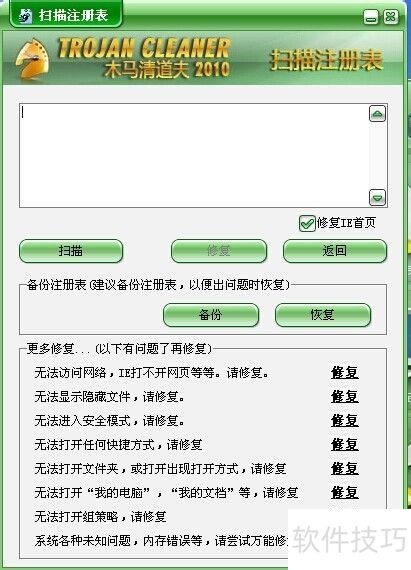Restore registry with 恢复 button
Viewport: 411px width, 570px height.
[x=323, y=315]
